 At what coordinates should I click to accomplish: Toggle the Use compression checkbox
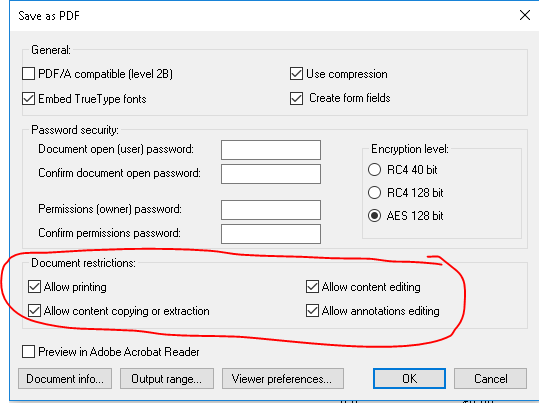(296, 74)
